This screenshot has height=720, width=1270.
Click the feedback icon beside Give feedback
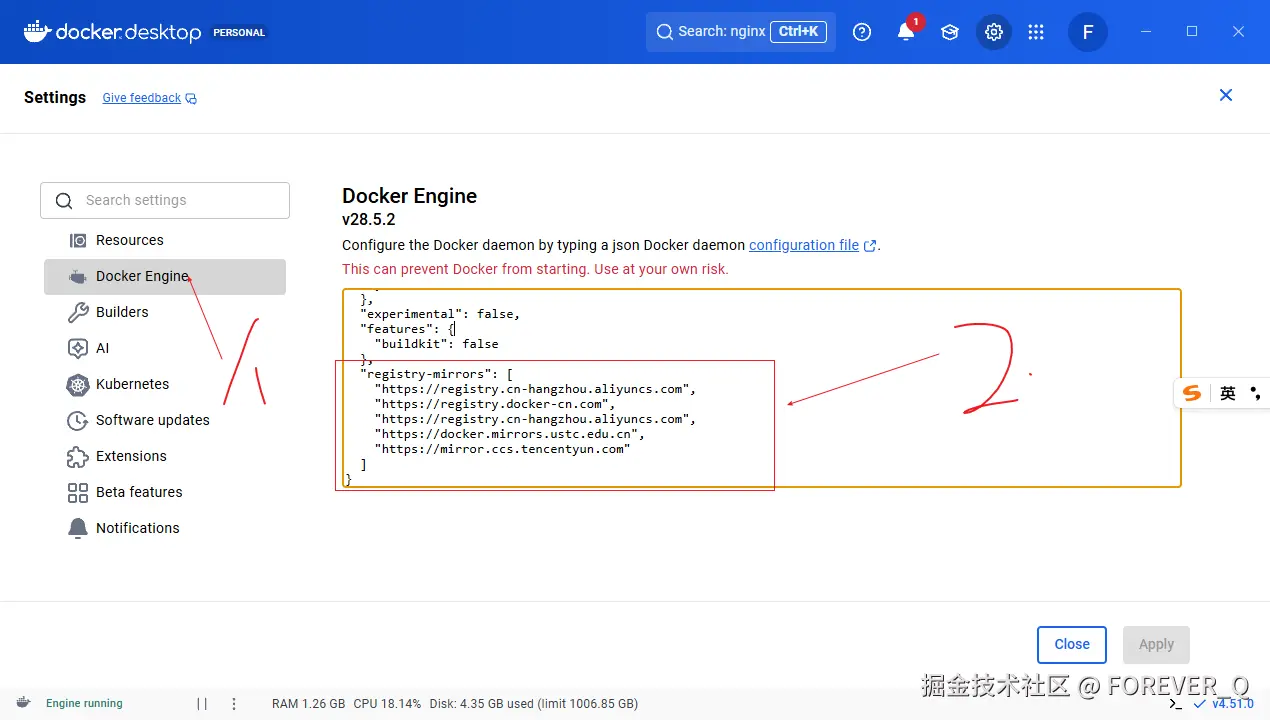point(191,98)
